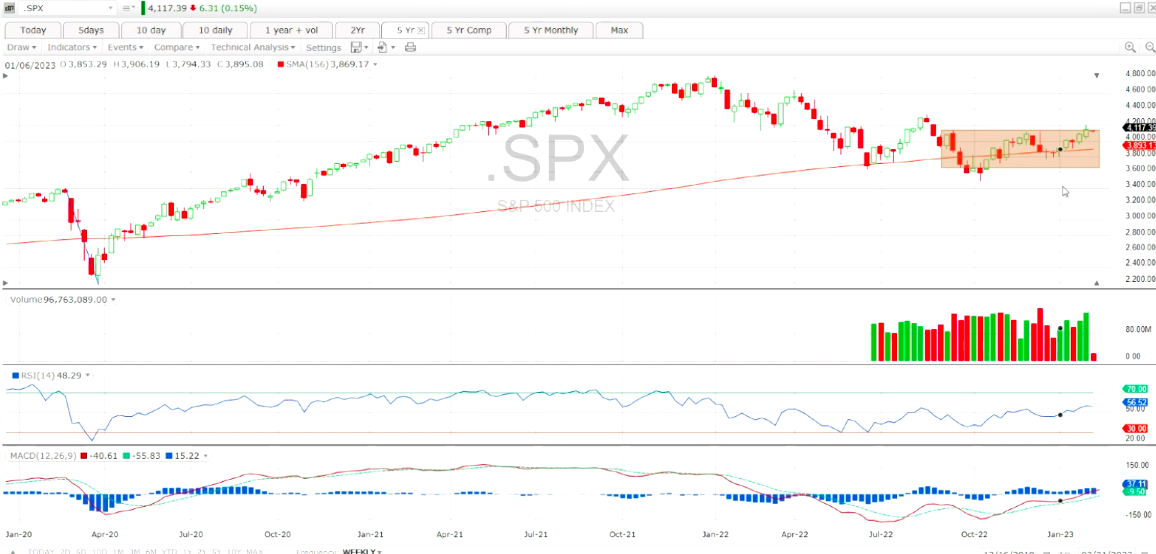1156x554 pixels.
Task: Click the black dot marker on RSI line
Action: pyautogui.click(x=1060, y=415)
